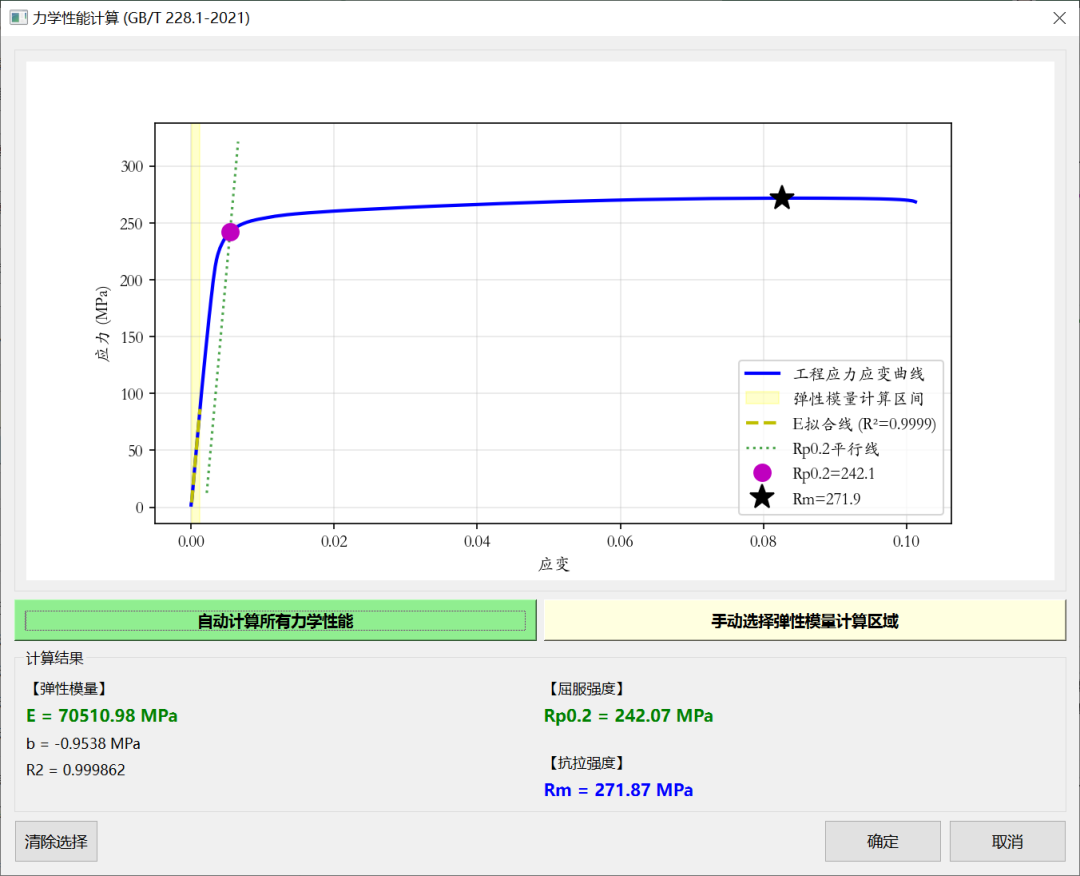Click the result text E = 70510.98 MPa
The width and height of the screenshot is (1080, 876).
tap(102, 716)
